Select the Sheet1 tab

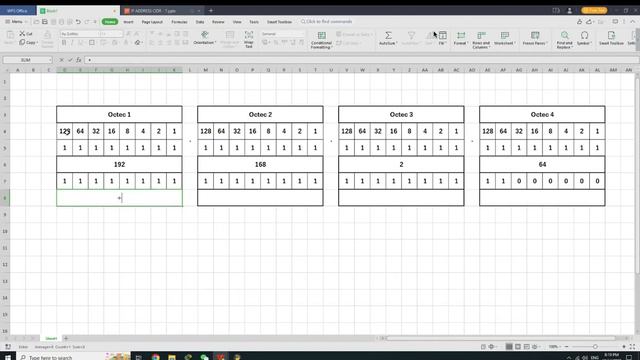tap(51, 338)
